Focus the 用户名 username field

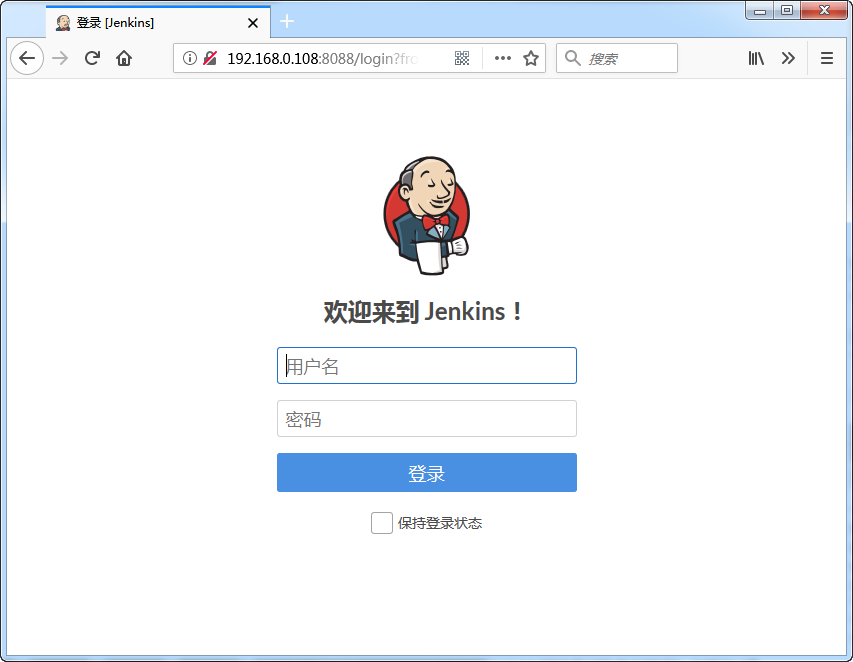426,366
